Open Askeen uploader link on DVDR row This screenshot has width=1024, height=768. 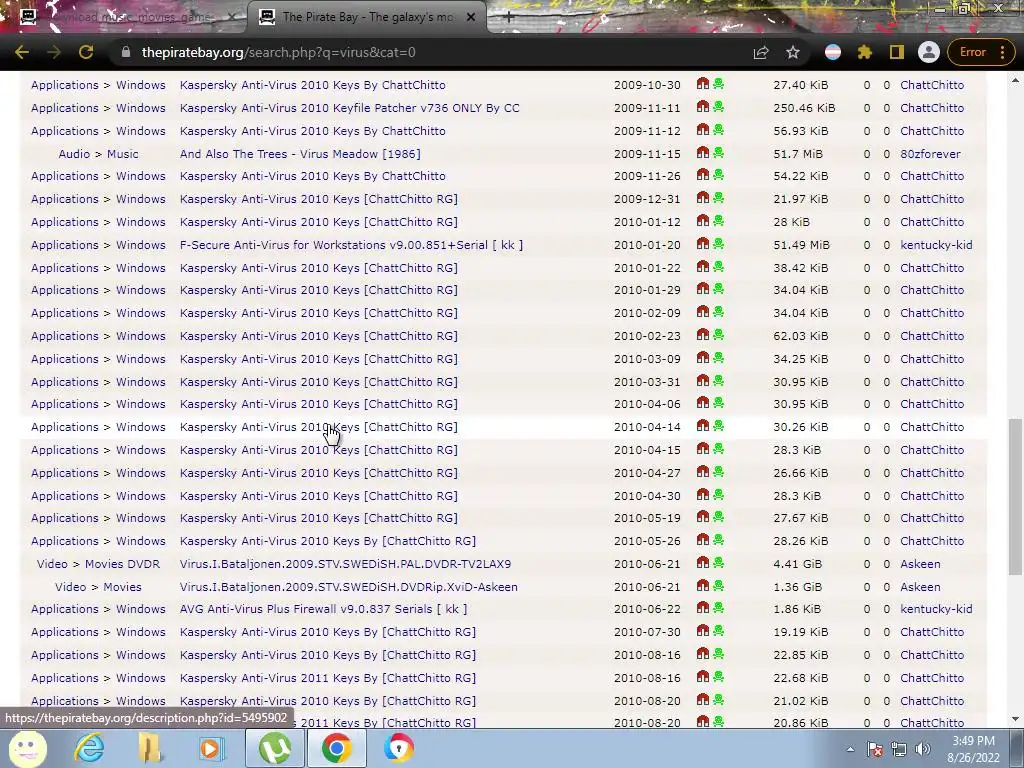pos(920,564)
